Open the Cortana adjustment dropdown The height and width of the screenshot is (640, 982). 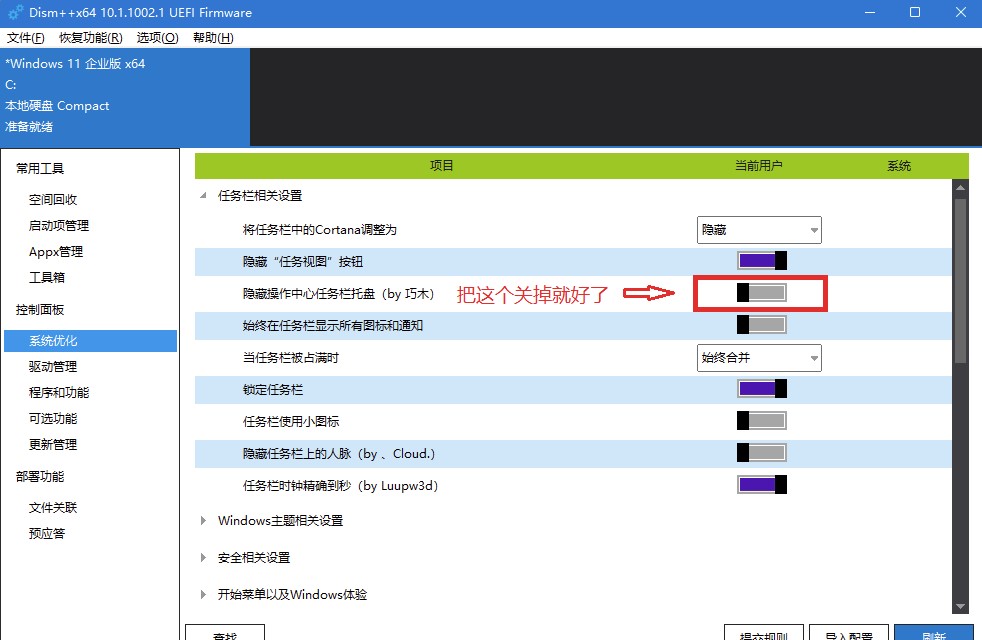coord(759,230)
